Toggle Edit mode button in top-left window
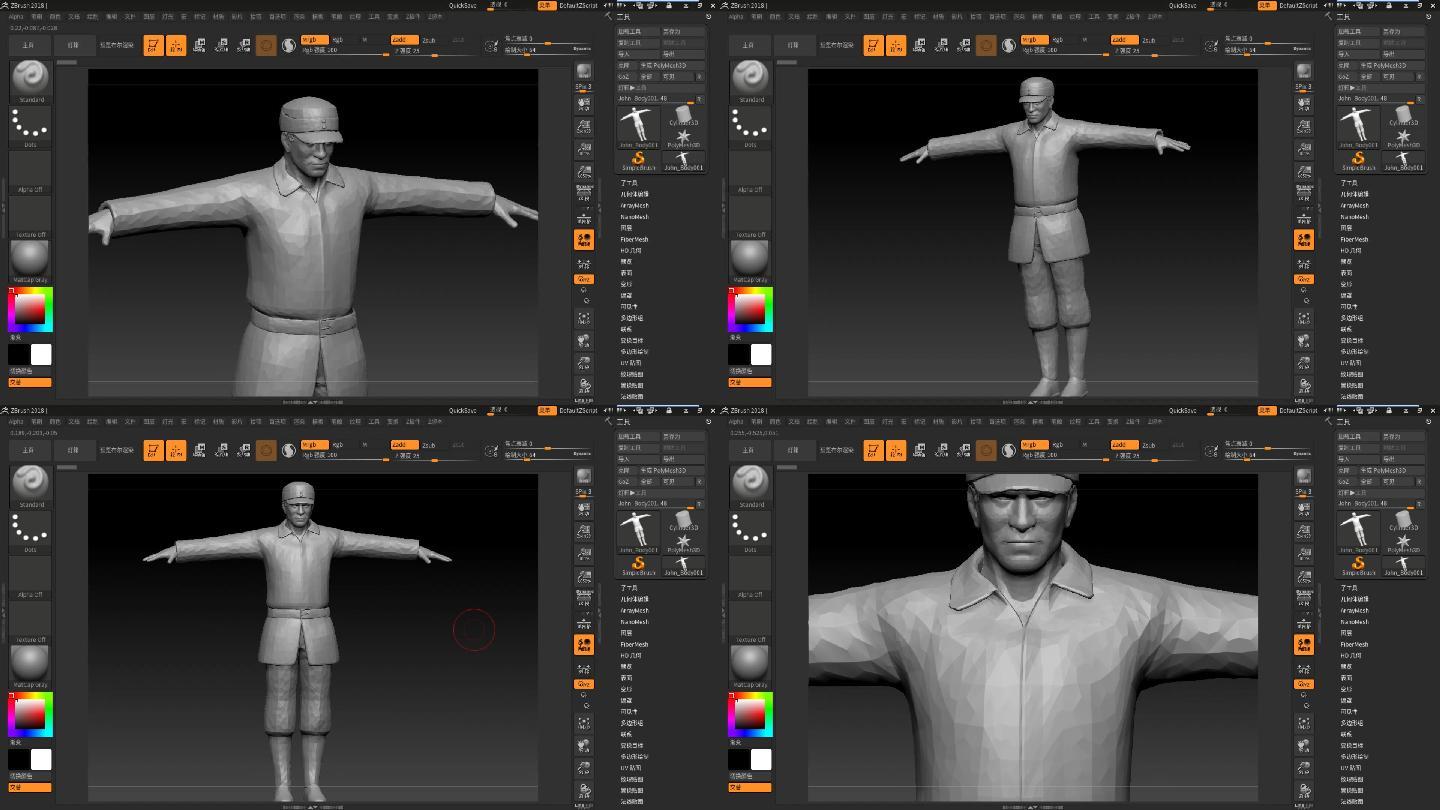Viewport: 1440px width, 810px height. pos(153,45)
